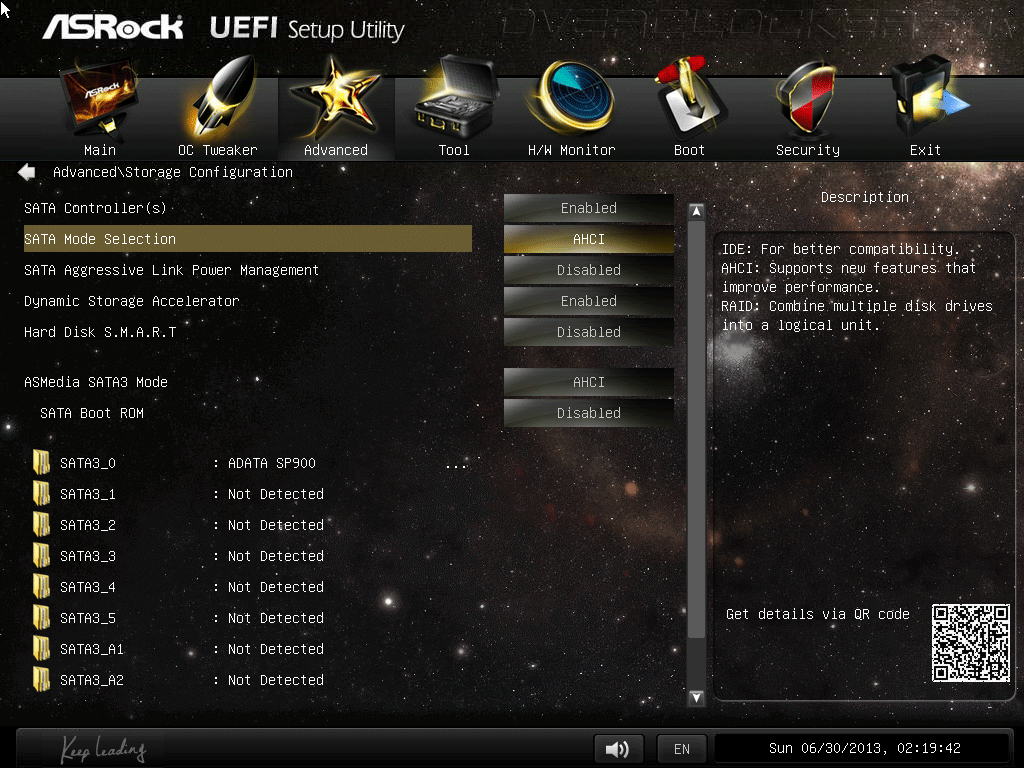1024x768 pixels.
Task: Click Not Detected for SATA3_5
Action: point(276,618)
